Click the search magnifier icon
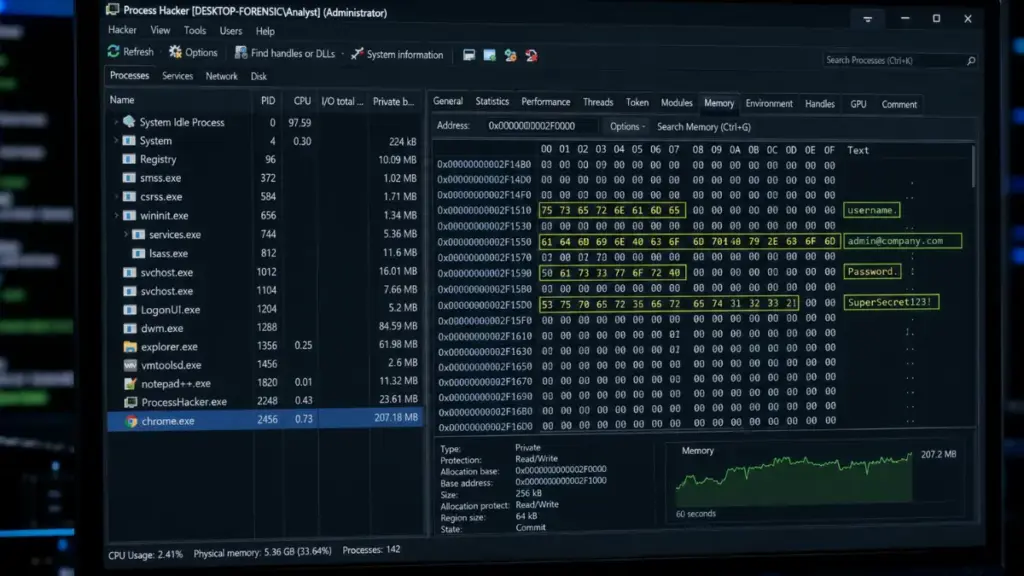The image size is (1024, 576). 971,61
